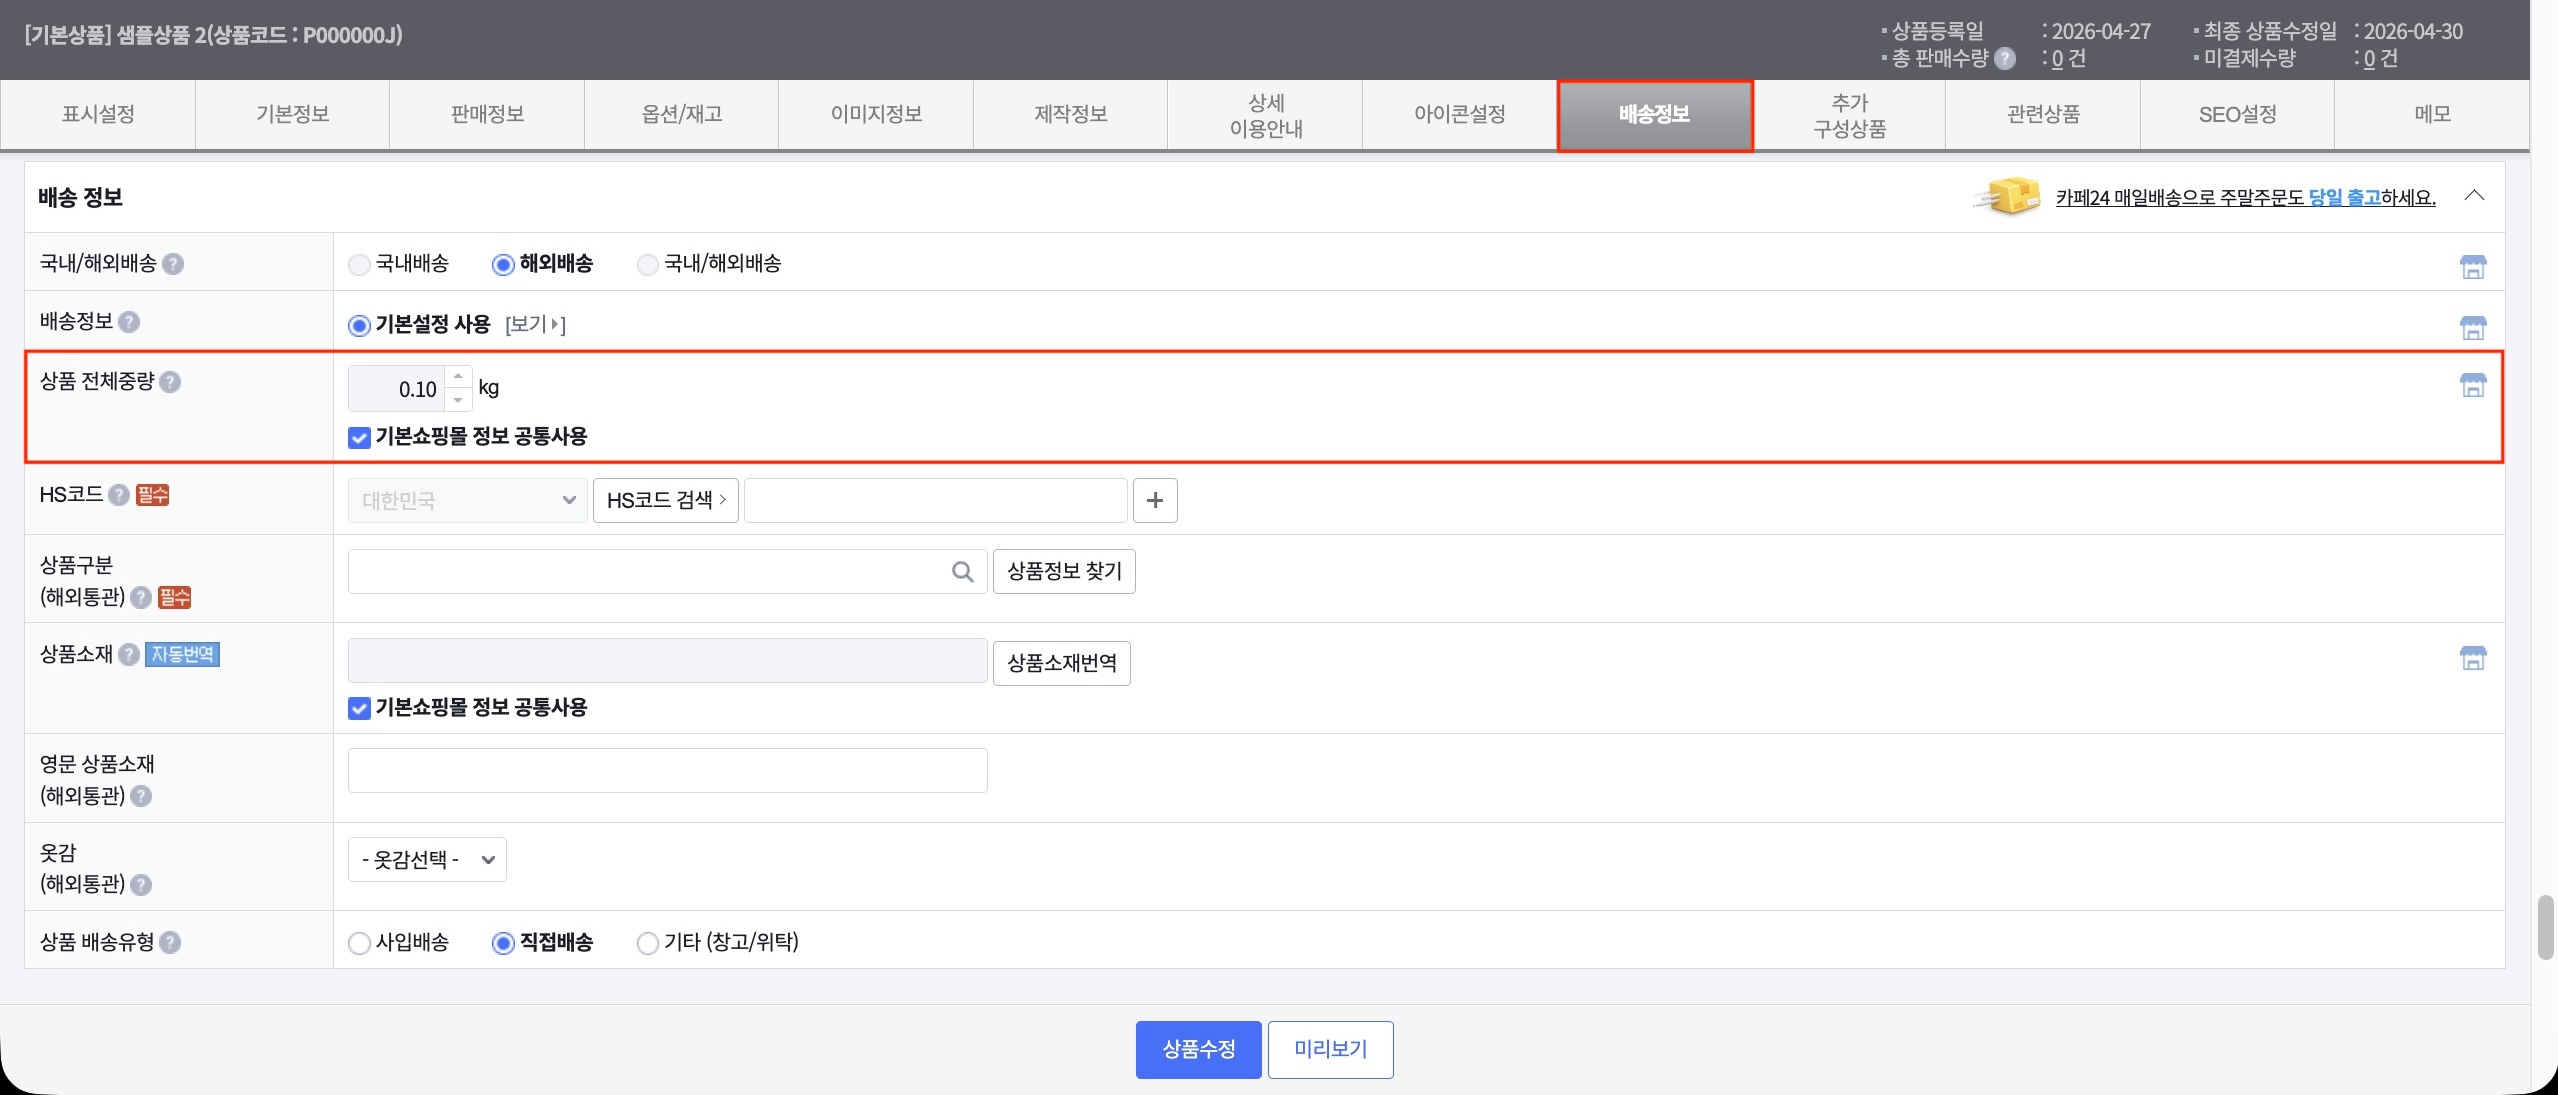Open the 관련상품 tab

tap(2043, 115)
